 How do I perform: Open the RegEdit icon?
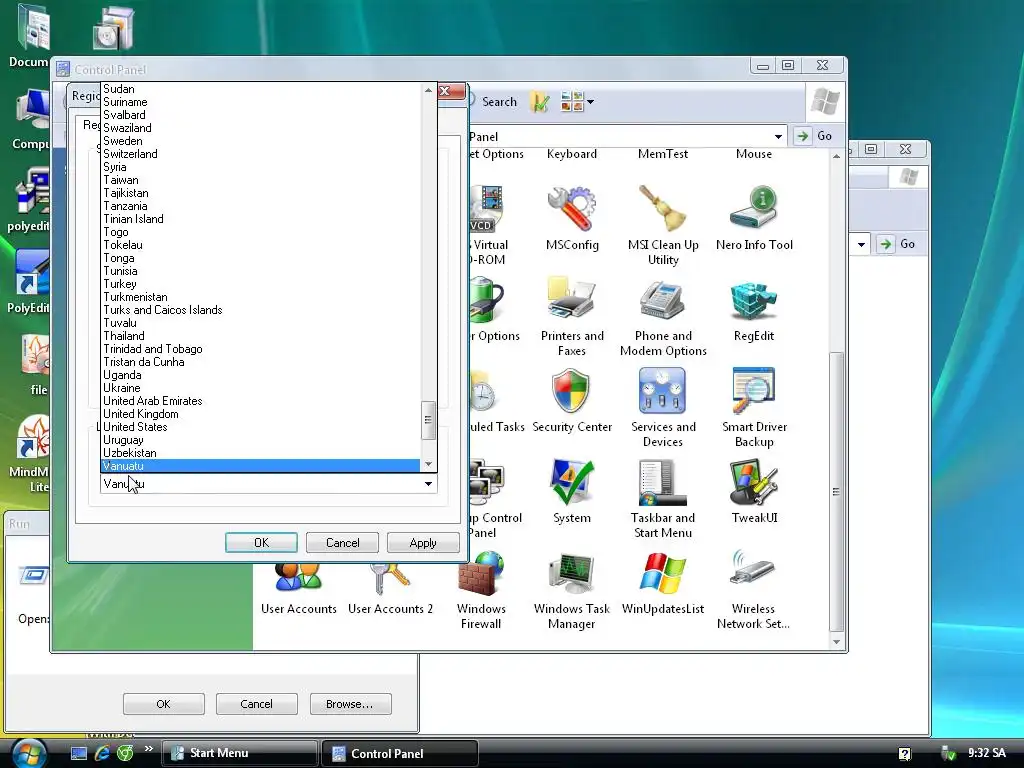[754, 310]
